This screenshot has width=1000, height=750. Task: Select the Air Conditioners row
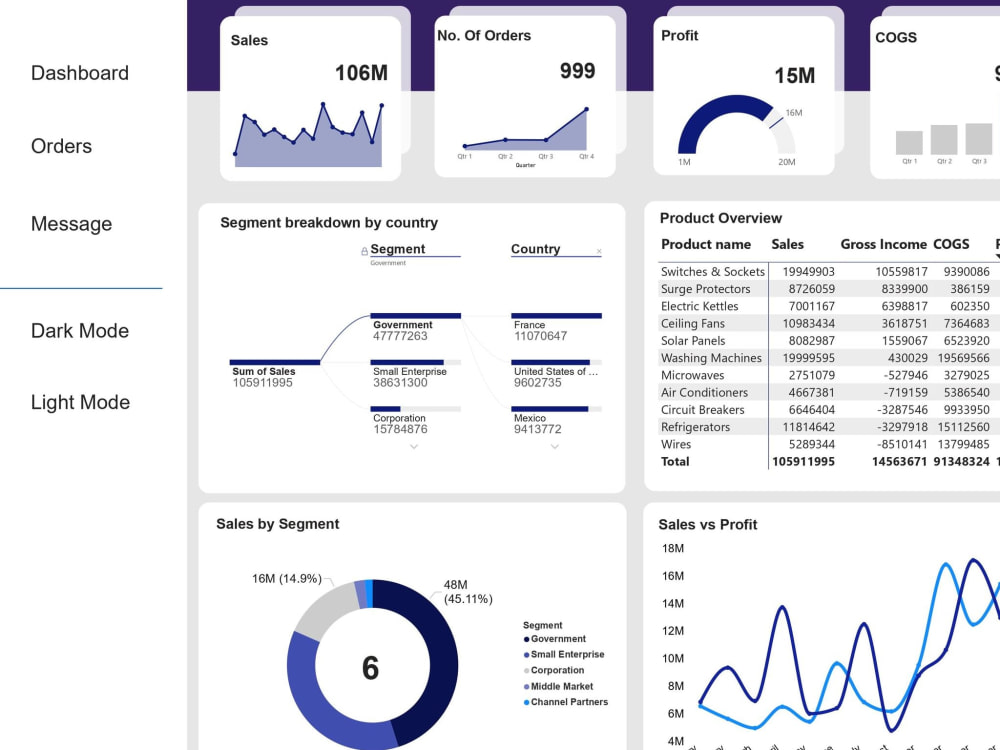pyautogui.click(x=829, y=392)
